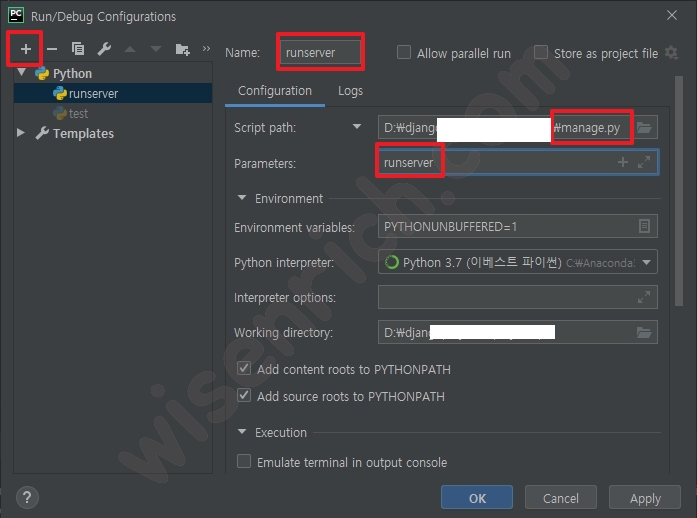Focus the Name input field
697x518 pixels.
pyautogui.click(x=320, y=52)
